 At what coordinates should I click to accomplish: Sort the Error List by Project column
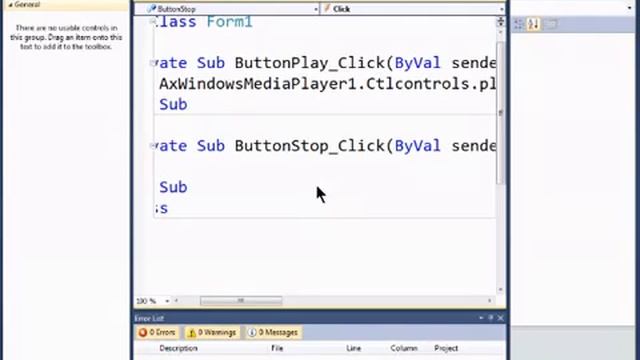(446, 348)
